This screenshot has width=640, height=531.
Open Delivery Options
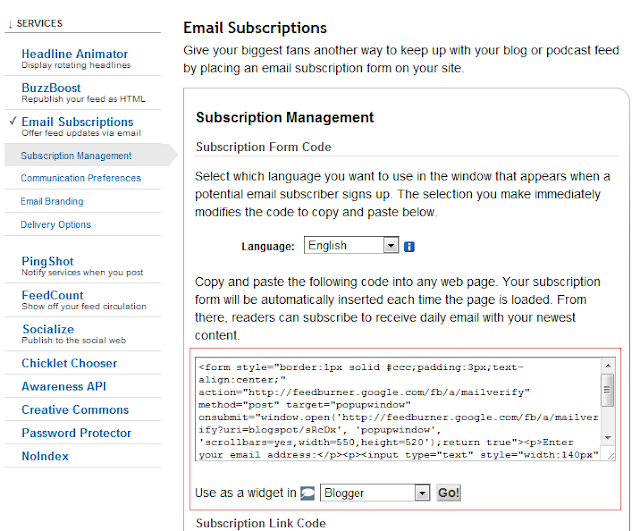coord(56,225)
